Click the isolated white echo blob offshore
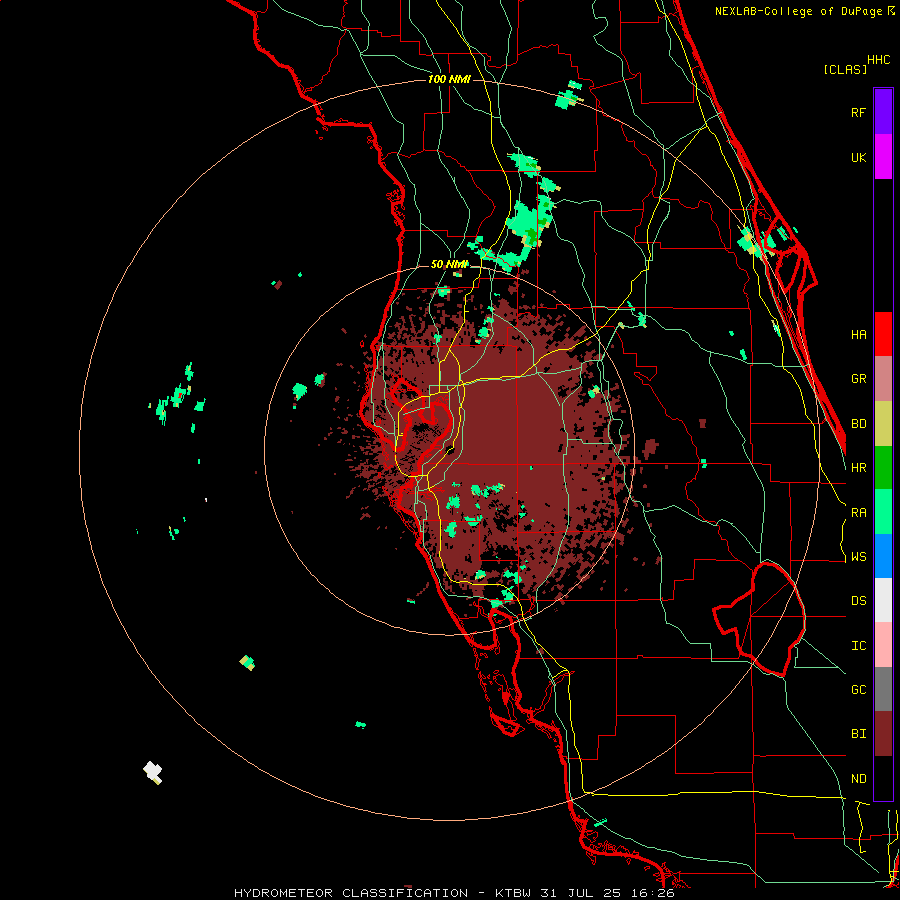Image resolution: width=900 pixels, height=900 pixels. 153,772
